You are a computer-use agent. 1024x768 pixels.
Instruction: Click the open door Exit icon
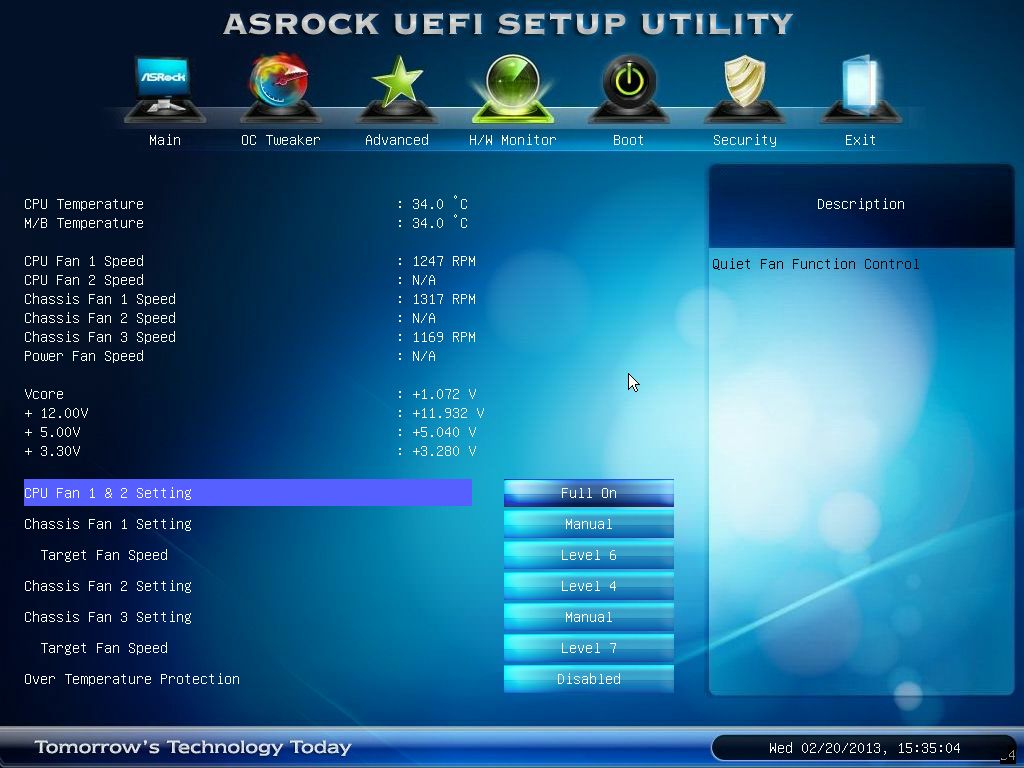[x=860, y=88]
